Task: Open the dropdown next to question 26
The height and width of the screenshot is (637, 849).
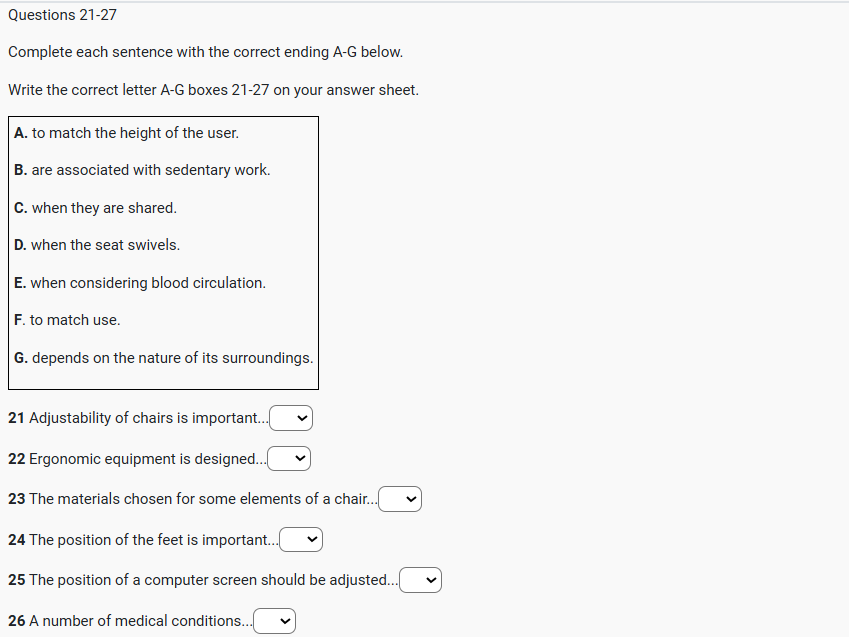Action: point(275,621)
